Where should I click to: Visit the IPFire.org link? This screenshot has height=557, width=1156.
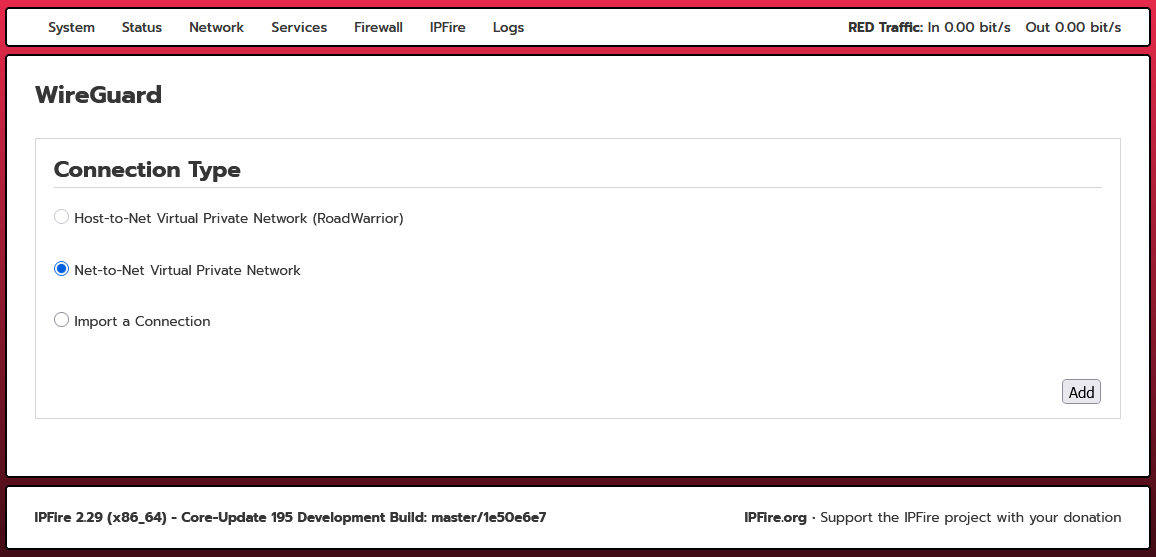pos(776,517)
